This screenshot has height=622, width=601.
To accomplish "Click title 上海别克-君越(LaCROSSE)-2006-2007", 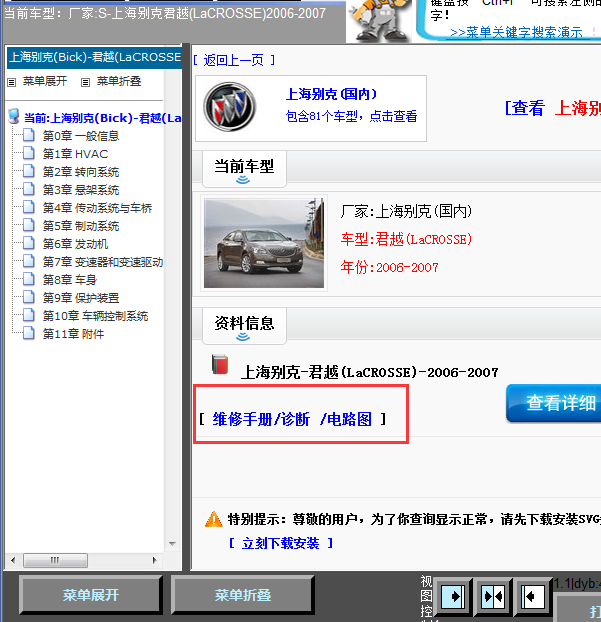I will (x=369, y=372).
